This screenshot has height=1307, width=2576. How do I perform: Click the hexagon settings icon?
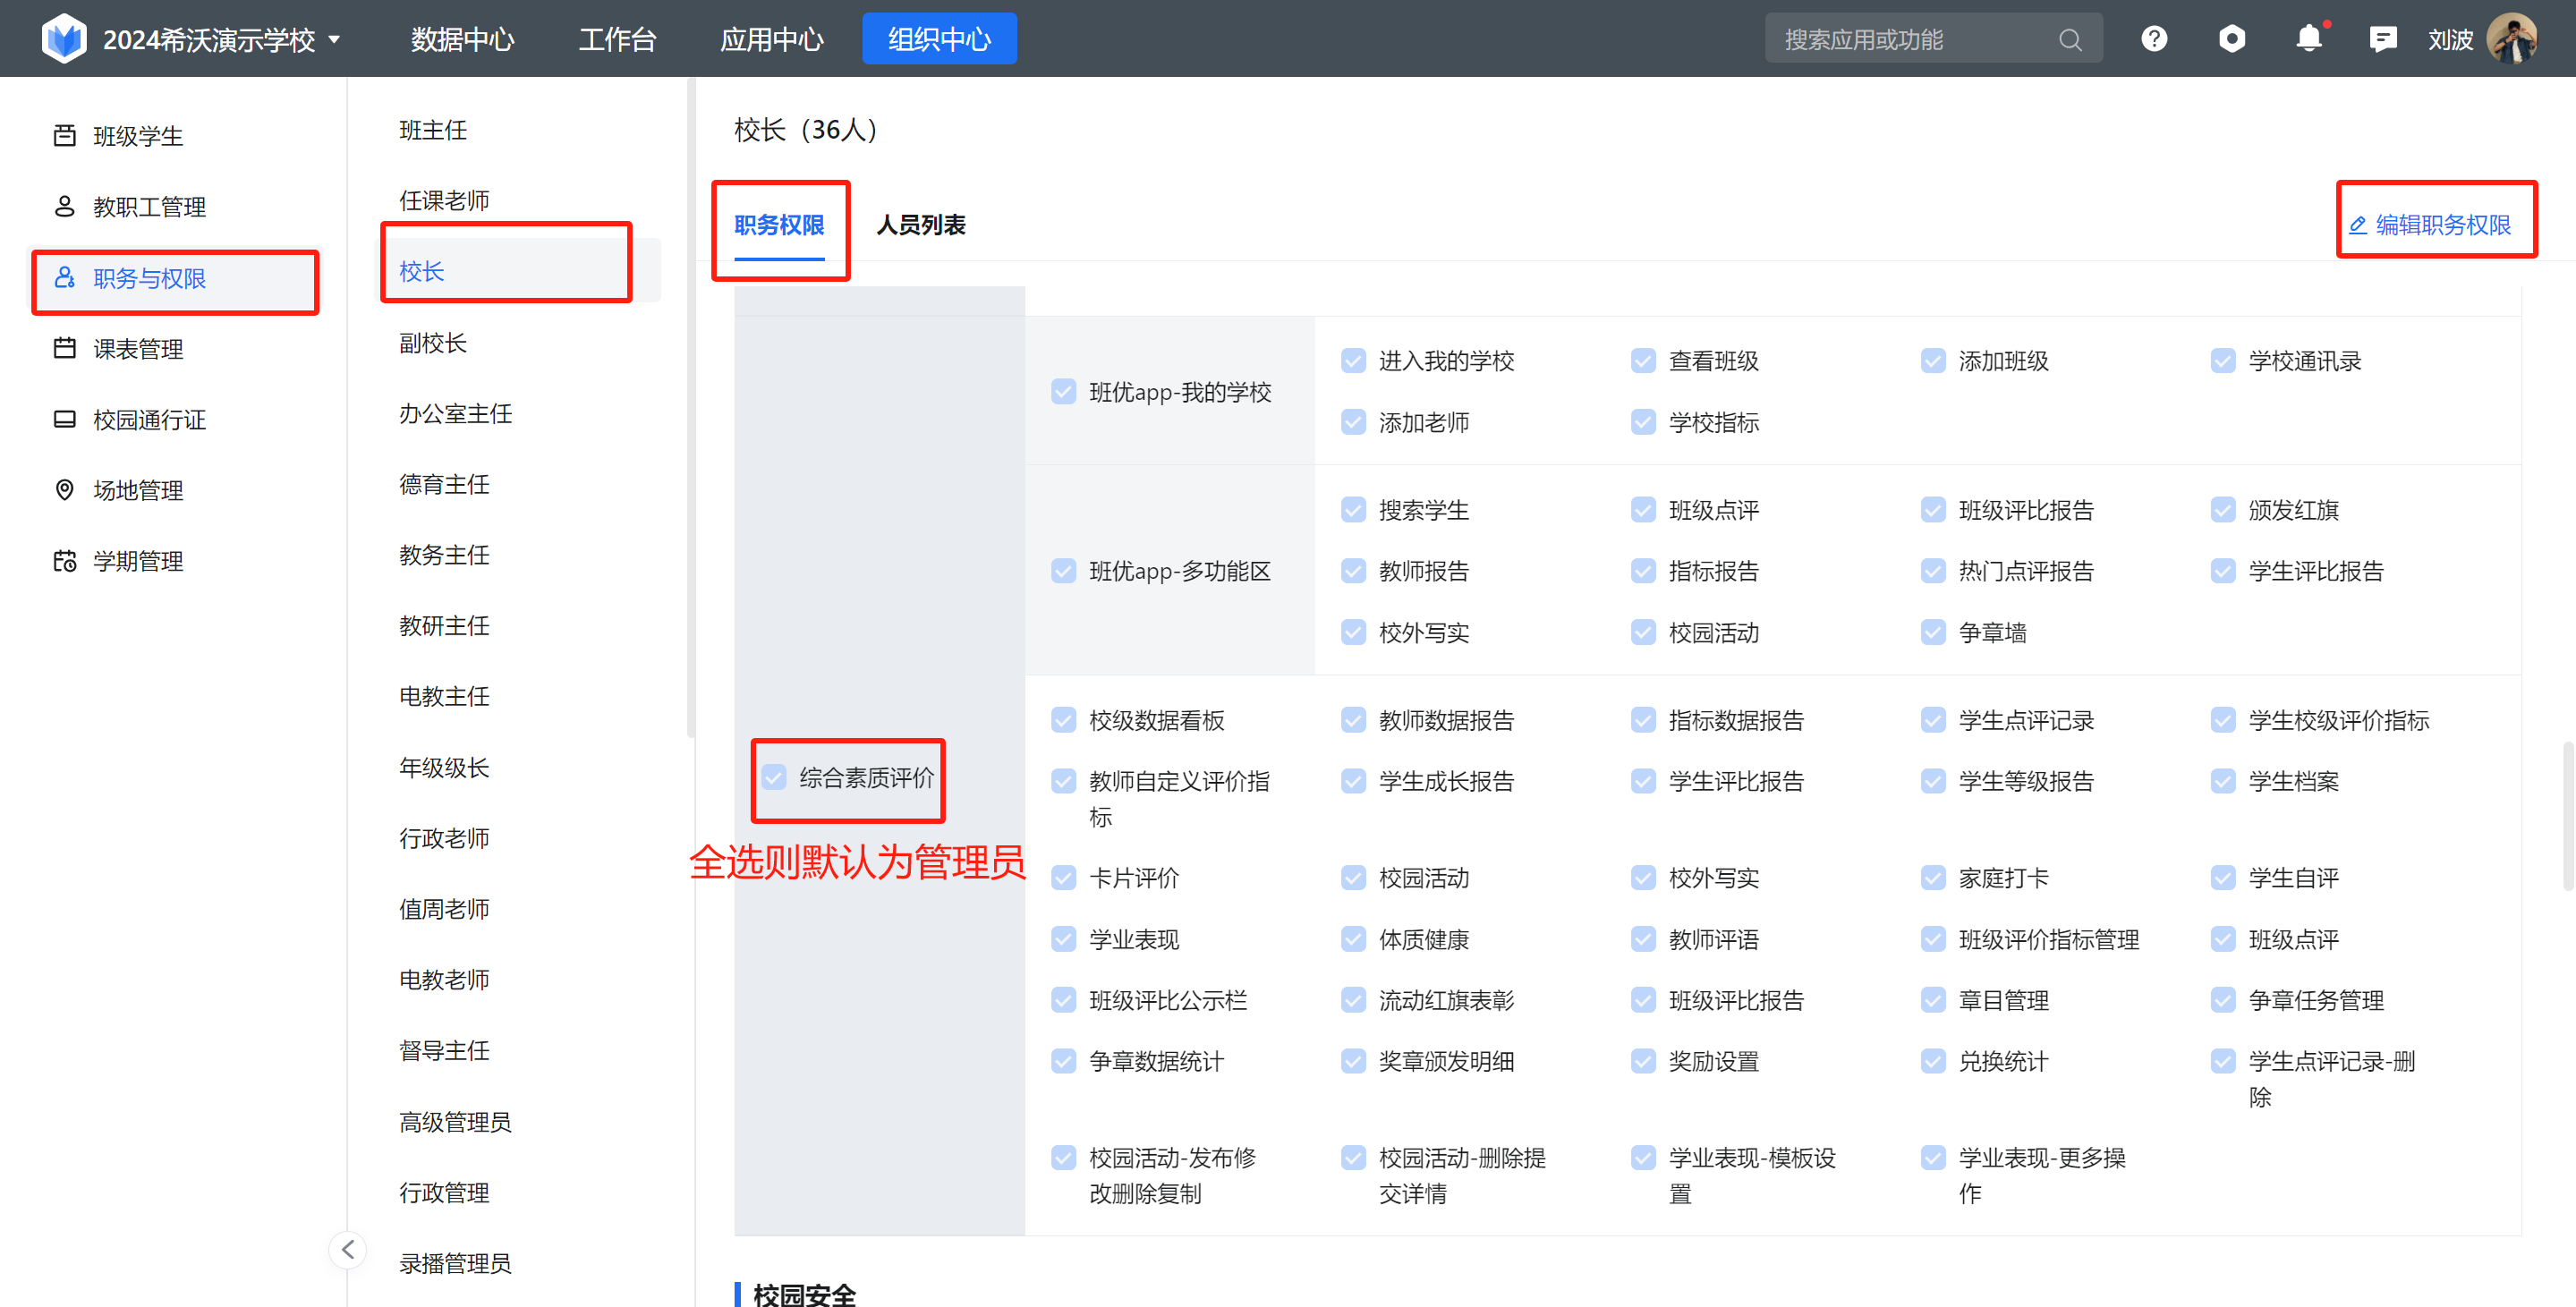[x=2232, y=39]
